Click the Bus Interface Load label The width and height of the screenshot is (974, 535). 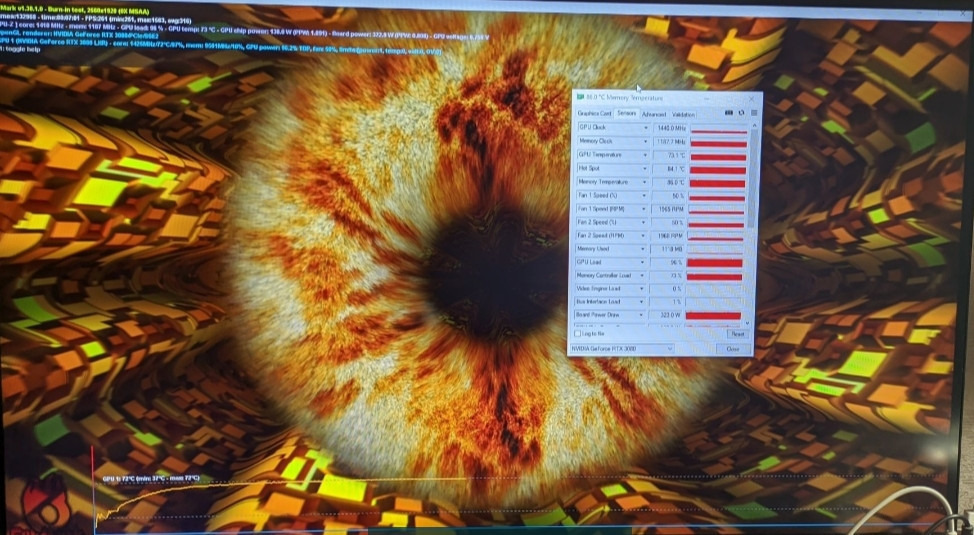[598, 301]
